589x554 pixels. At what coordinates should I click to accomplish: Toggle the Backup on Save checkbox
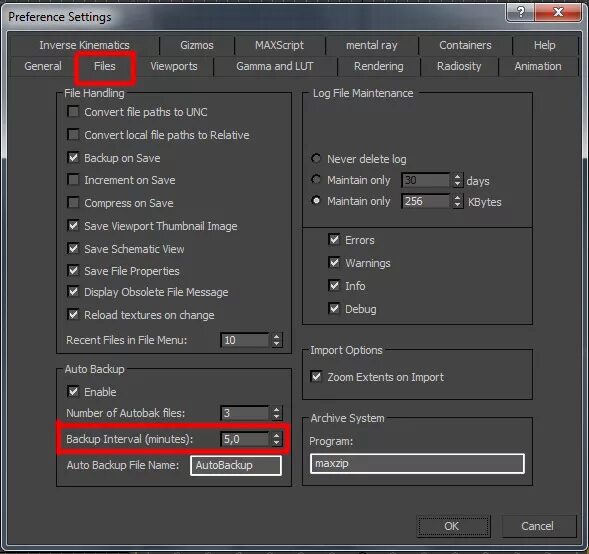click(x=73, y=157)
